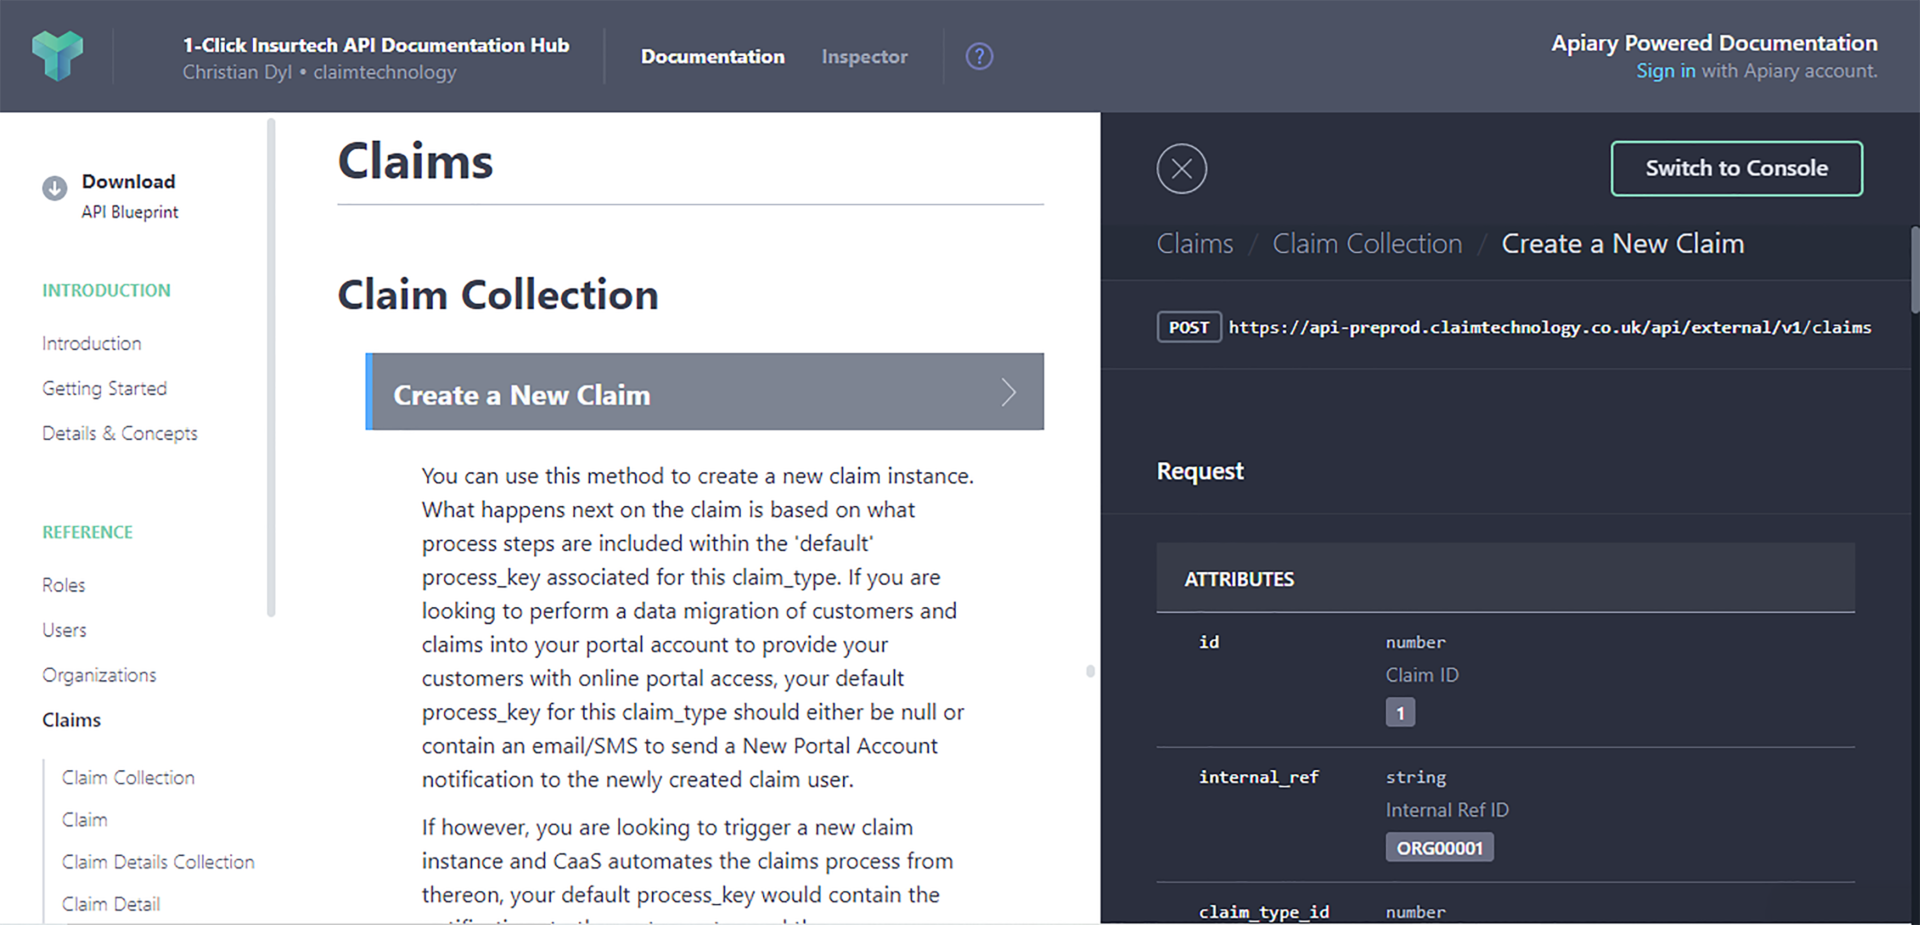Click the Apiary Powered Documentation text
Viewport: 1920px width, 925px height.
(1714, 43)
